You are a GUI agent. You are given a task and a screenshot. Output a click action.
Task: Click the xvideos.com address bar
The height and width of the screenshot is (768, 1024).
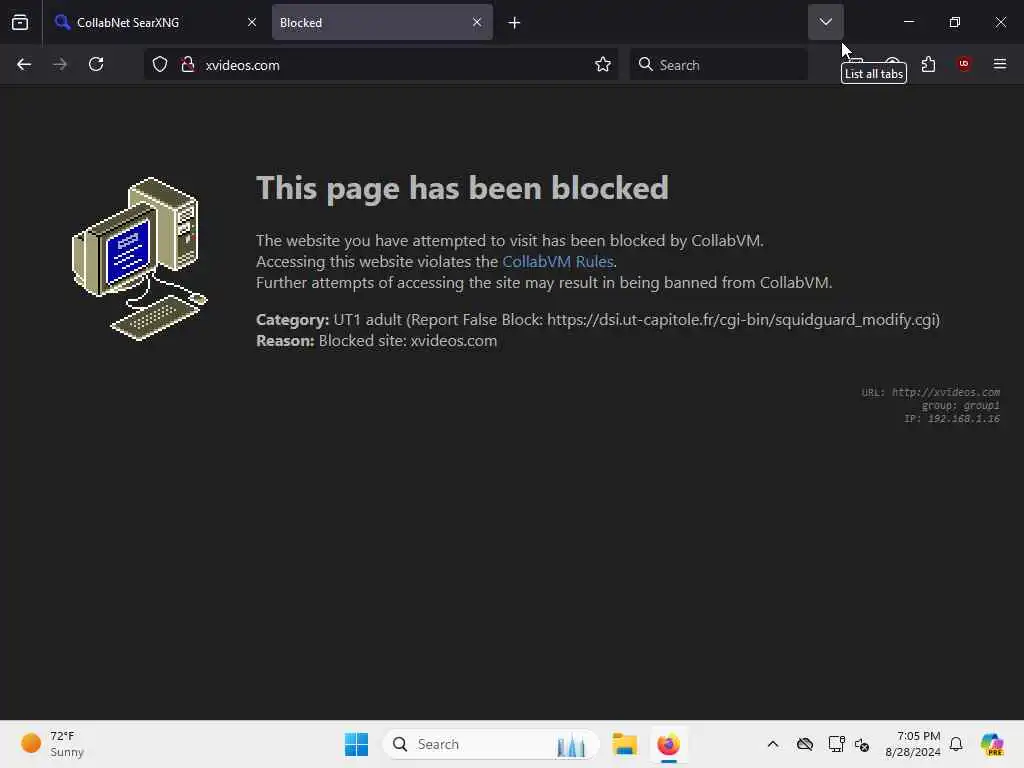tap(381, 64)
